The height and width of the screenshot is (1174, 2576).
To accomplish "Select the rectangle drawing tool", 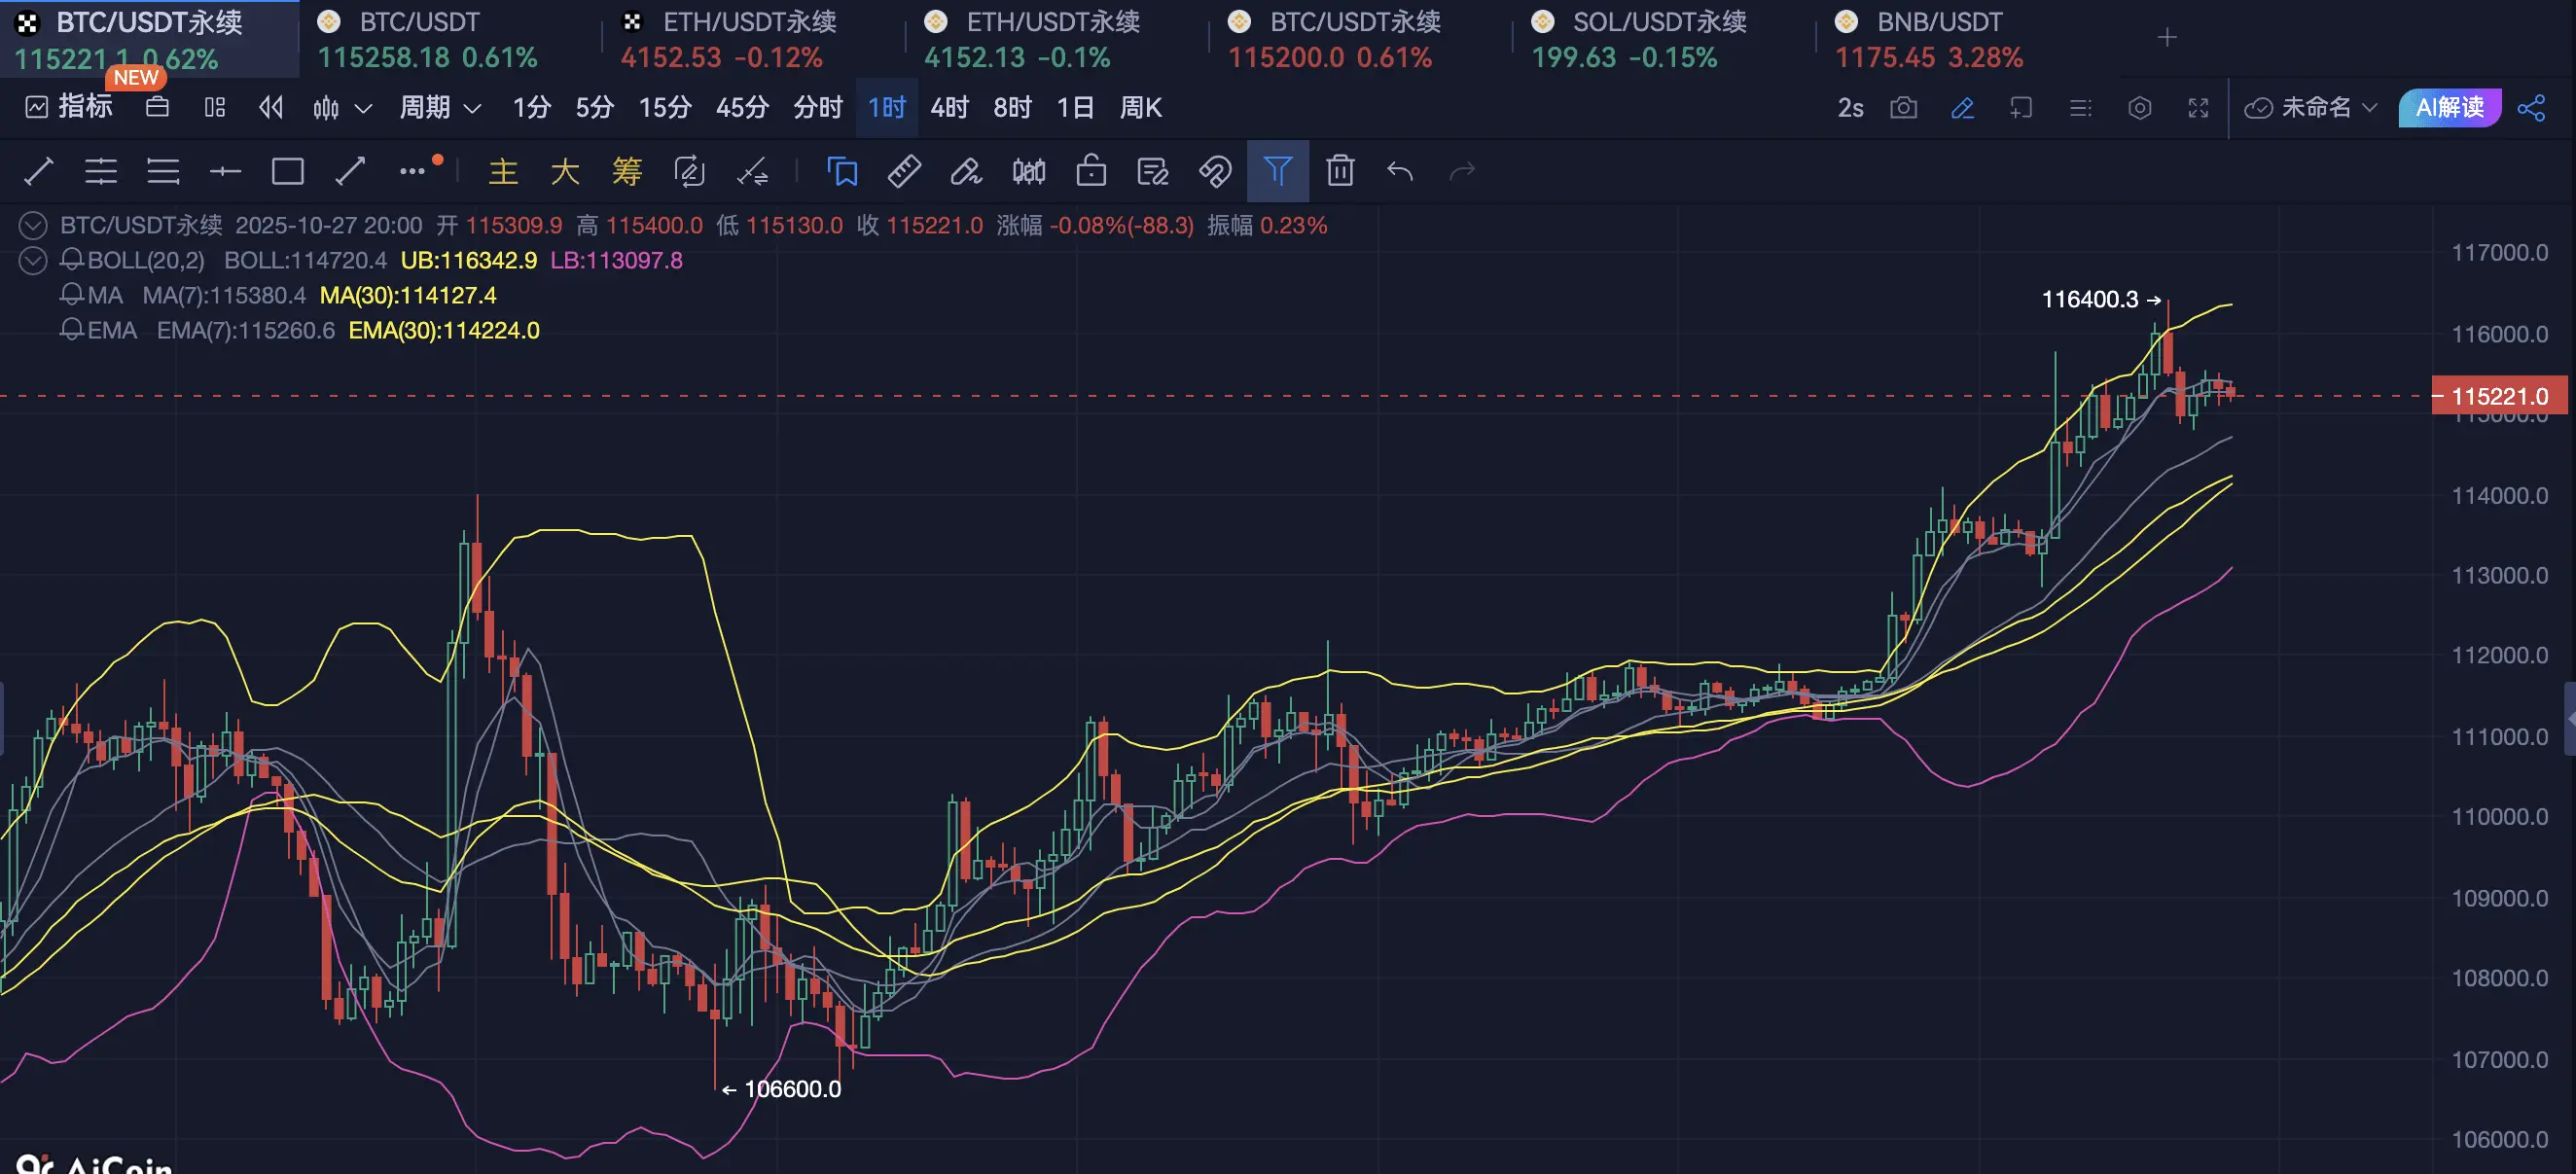I will pos(287,171).
